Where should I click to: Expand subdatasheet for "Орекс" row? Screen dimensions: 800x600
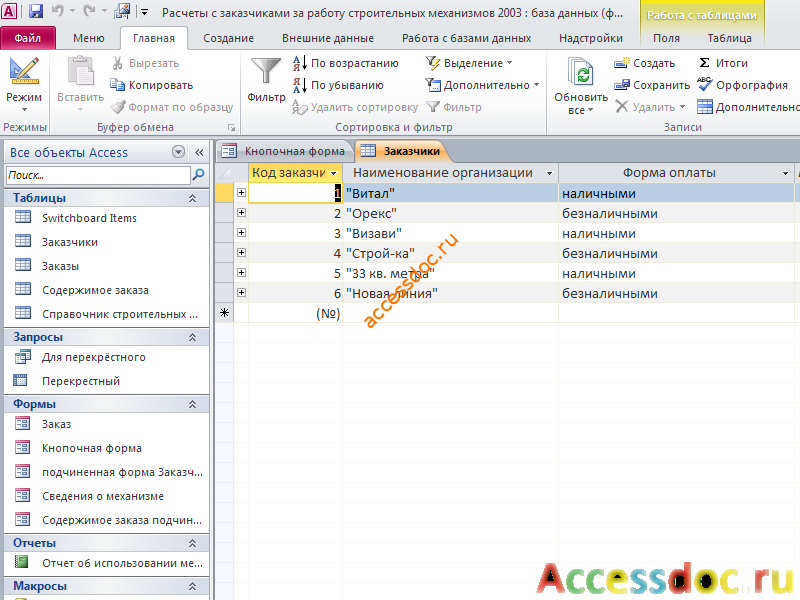(241, 213)
